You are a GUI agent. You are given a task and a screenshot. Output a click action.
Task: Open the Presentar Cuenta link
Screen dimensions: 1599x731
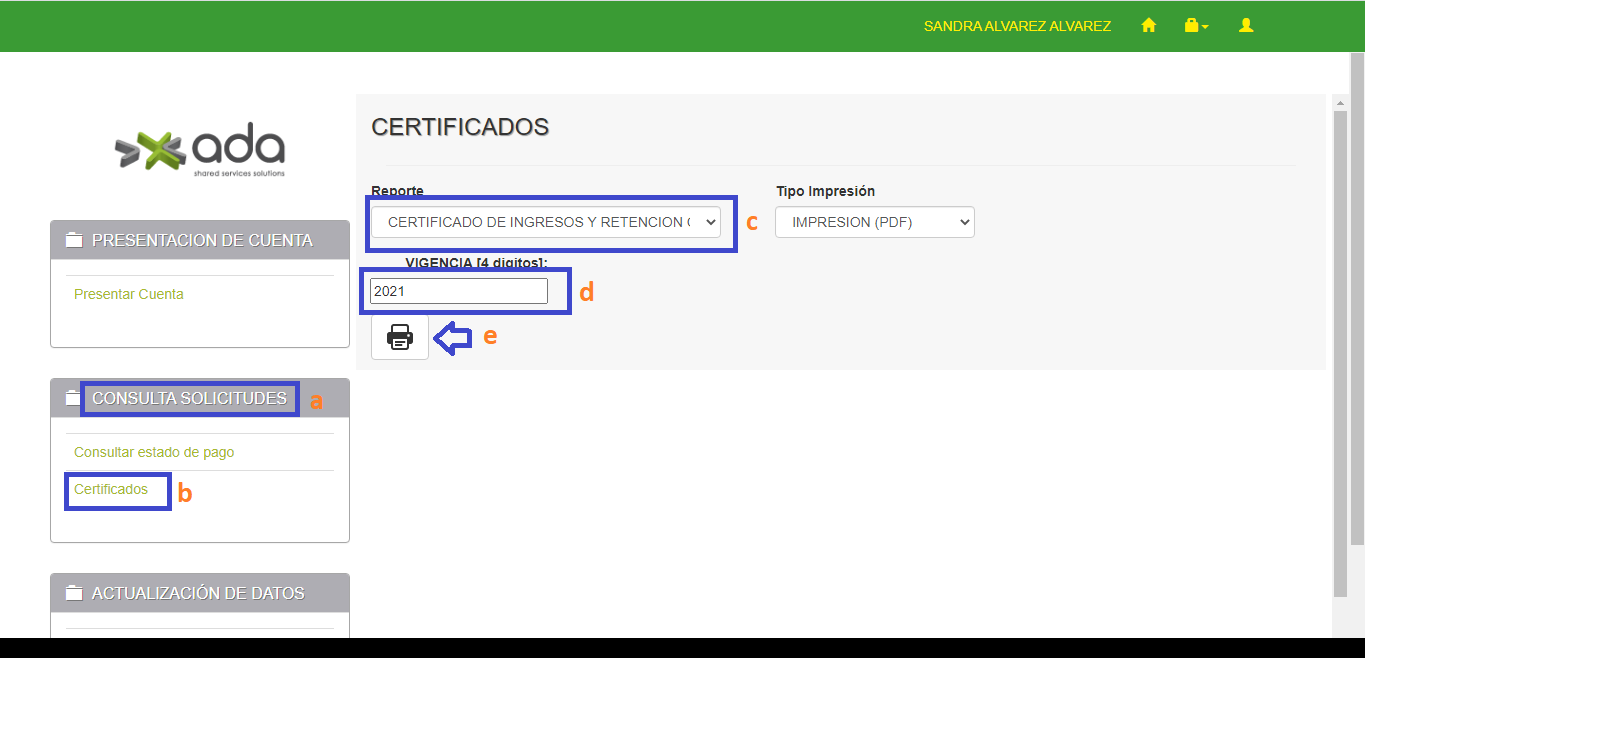pyautogui.click(x=129, y=294)
